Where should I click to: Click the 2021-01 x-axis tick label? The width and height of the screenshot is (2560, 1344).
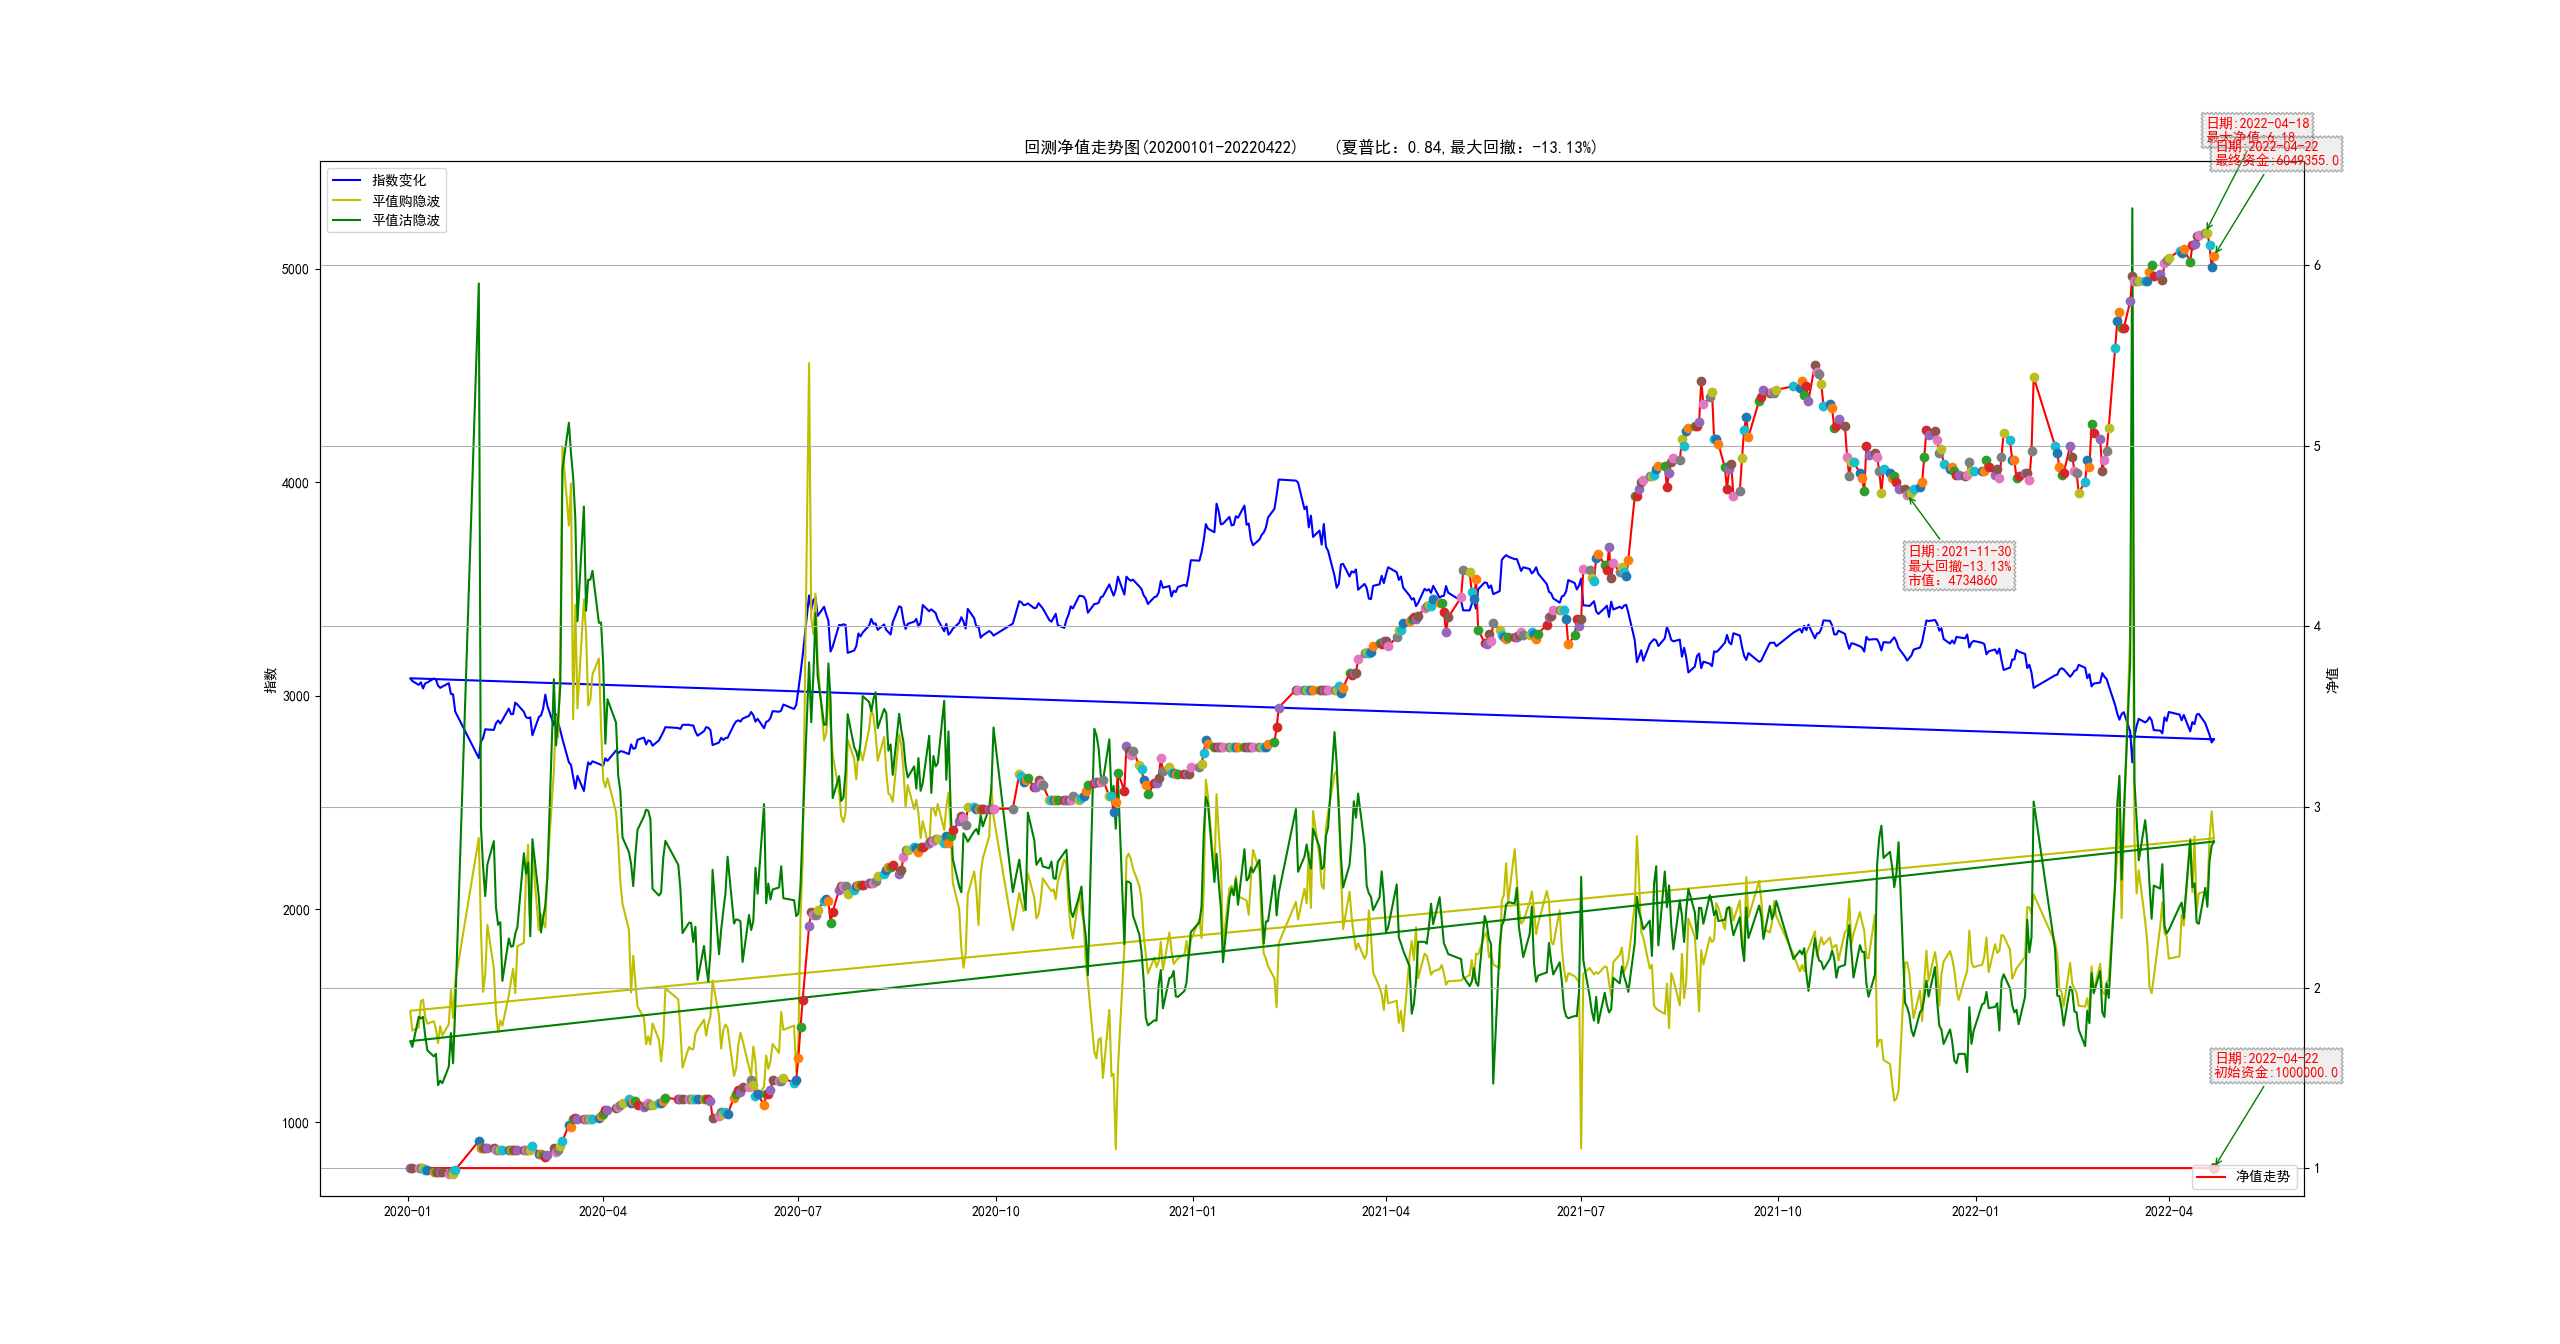coord(1192,1211)
